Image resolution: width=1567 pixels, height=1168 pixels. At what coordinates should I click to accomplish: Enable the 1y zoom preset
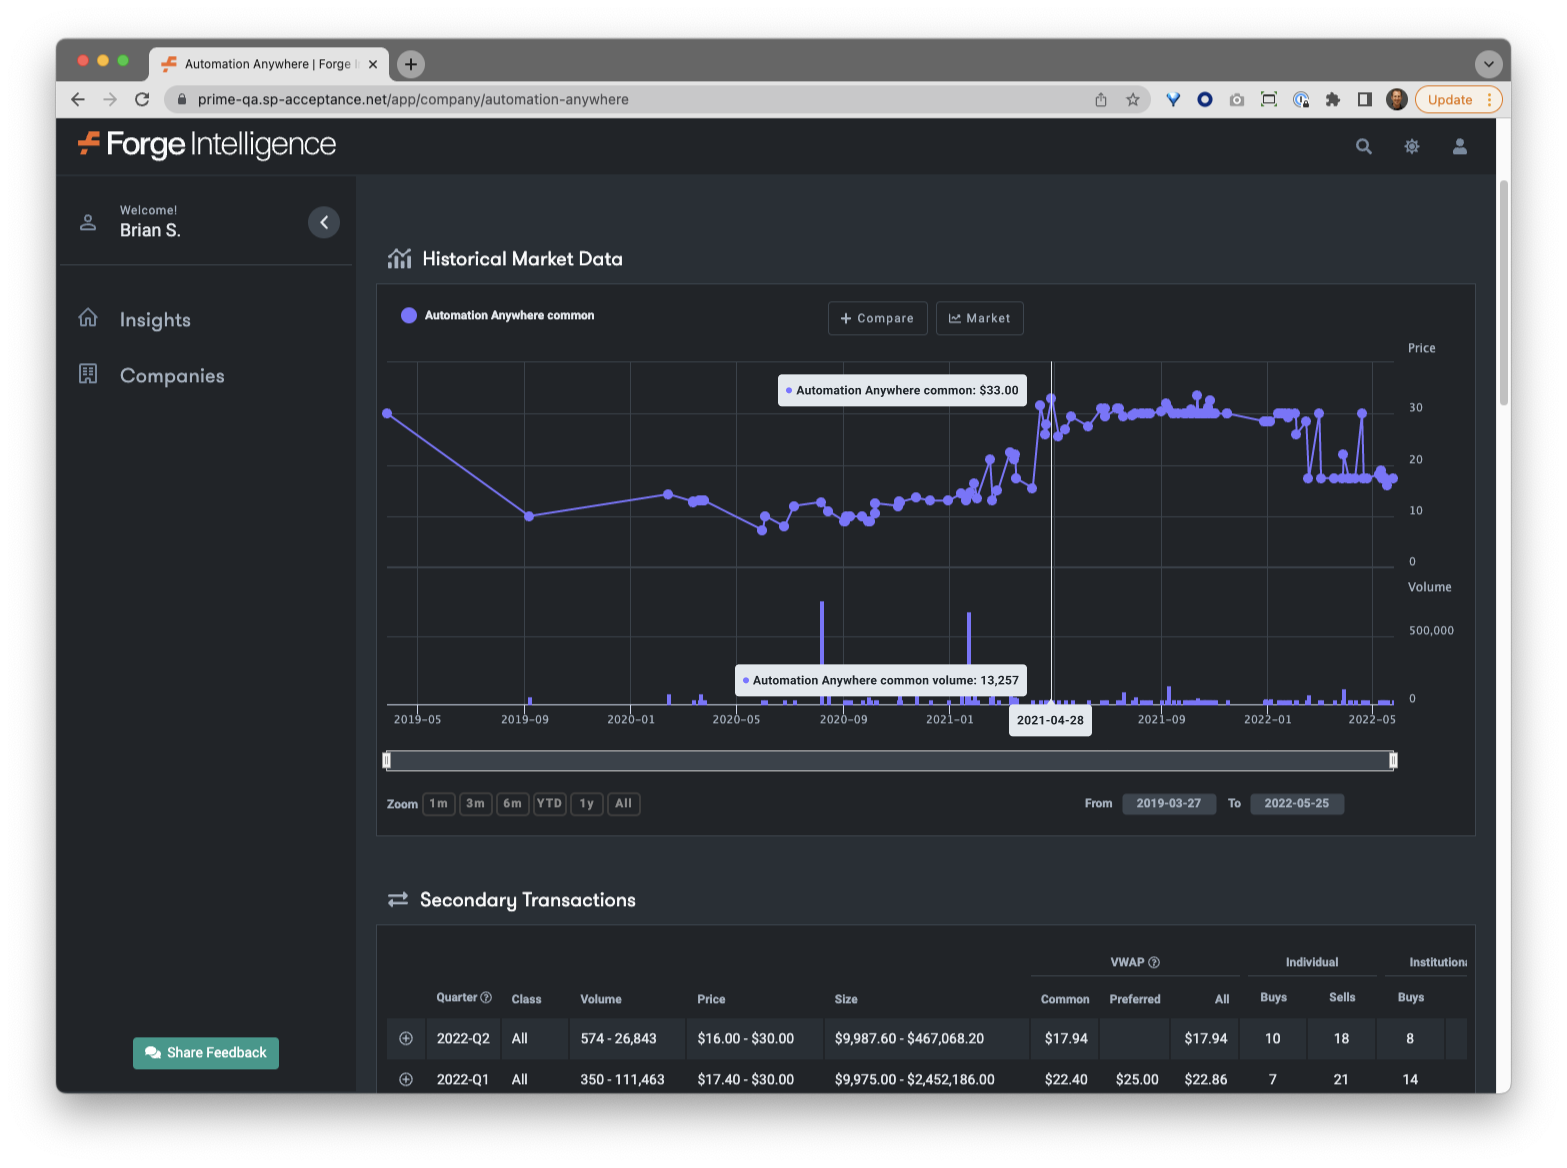pyautogui.click(x=586, y=803)
